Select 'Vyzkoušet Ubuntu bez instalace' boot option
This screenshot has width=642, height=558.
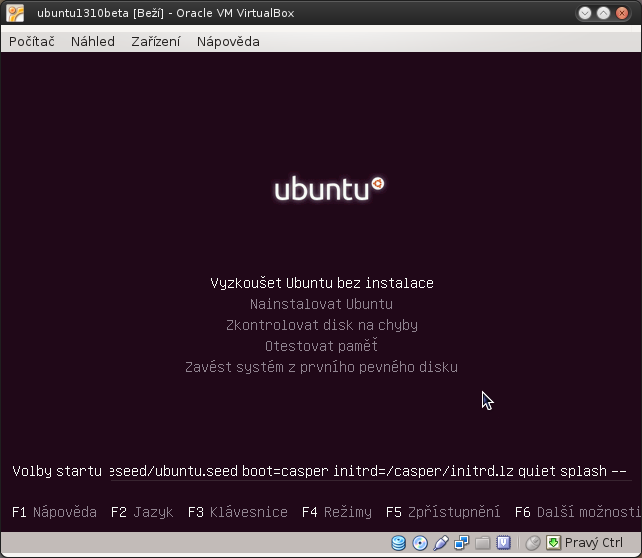[x=322, y=283]
